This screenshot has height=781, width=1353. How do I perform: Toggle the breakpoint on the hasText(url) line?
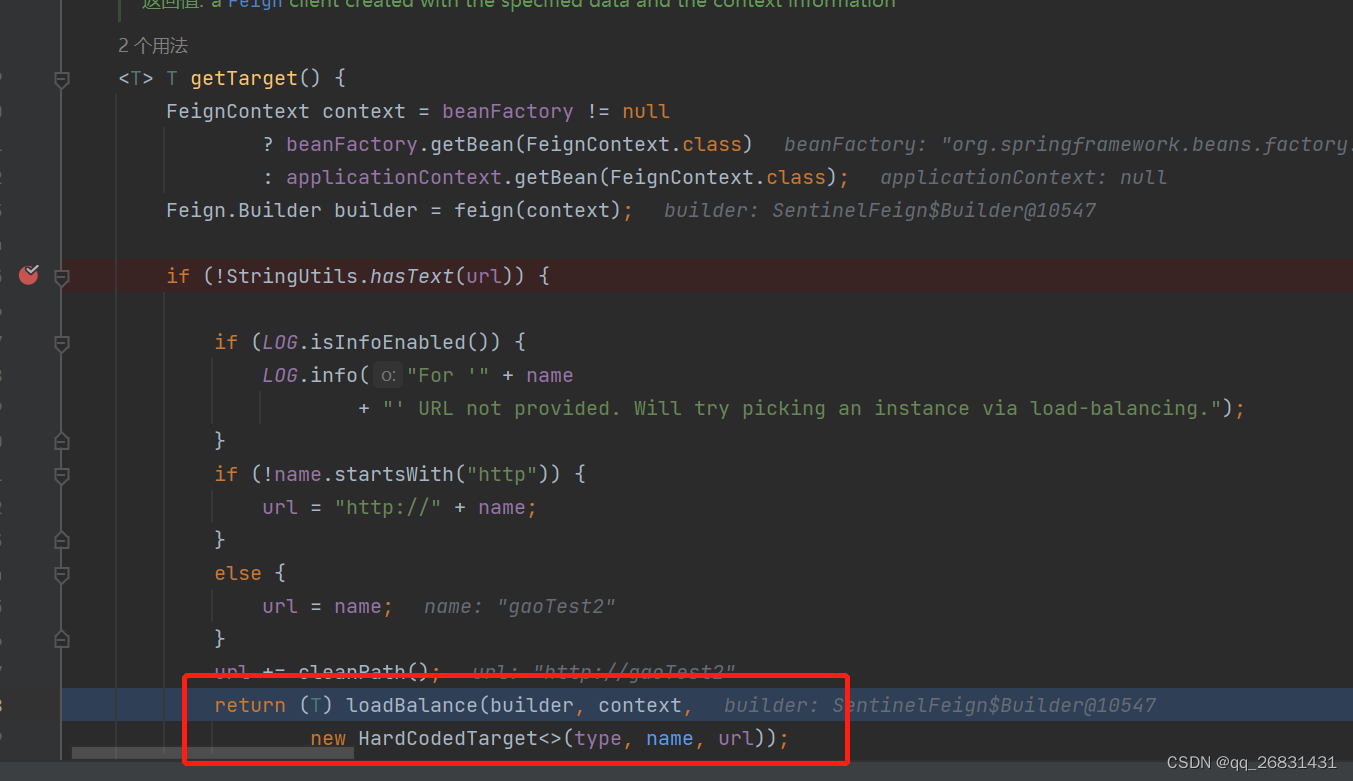click(29, 274)
